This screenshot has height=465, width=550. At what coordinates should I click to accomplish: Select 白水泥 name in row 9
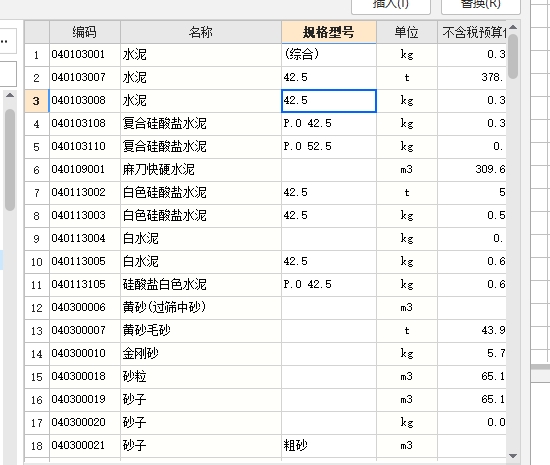click(x=201, y=239)
